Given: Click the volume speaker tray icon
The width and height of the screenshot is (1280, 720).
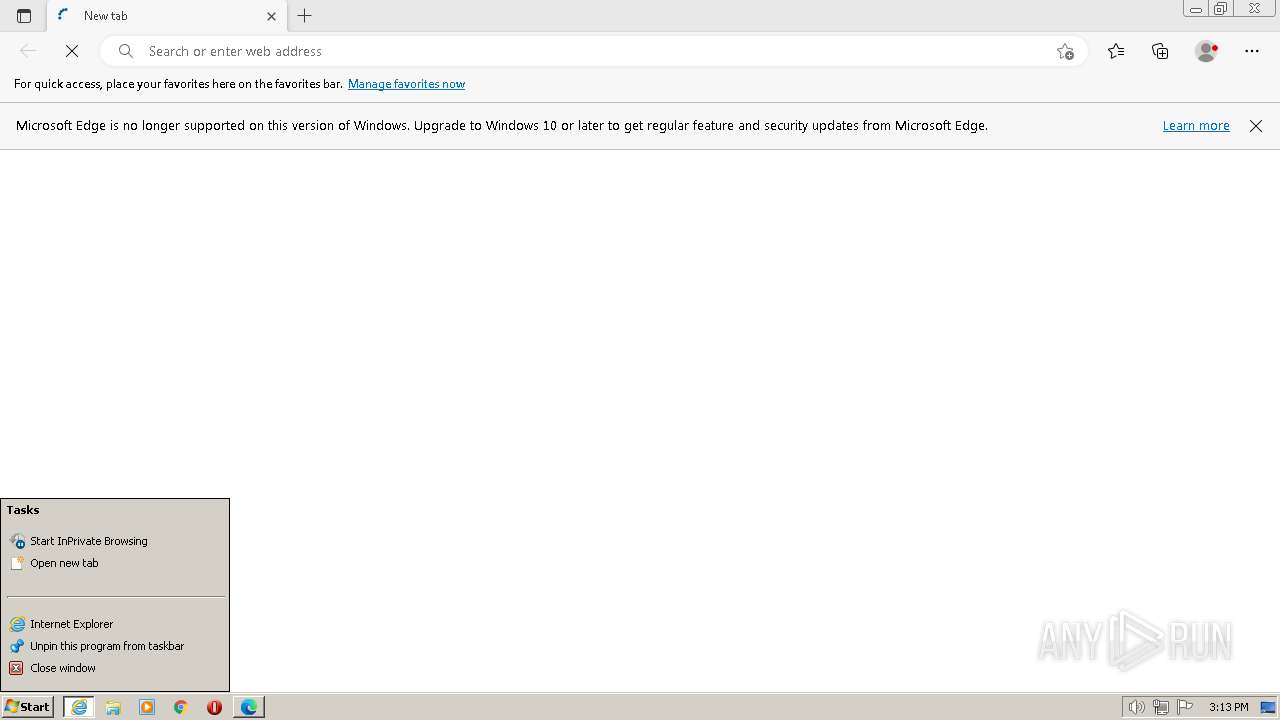Looking at the screenshot, I should coord(1136,707).
